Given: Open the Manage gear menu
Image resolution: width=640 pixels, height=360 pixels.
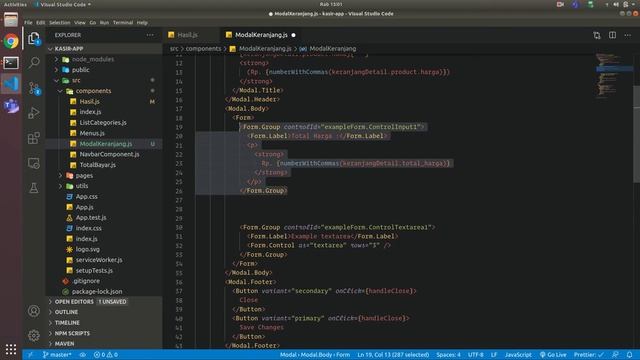Looking at the screenshot, I should point(34,336).
